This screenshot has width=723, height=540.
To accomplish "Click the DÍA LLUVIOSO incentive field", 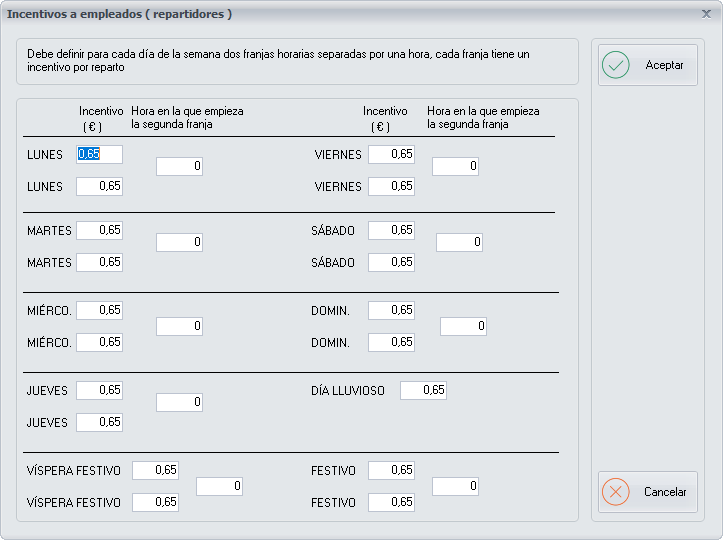I will [x=423, y=390].
